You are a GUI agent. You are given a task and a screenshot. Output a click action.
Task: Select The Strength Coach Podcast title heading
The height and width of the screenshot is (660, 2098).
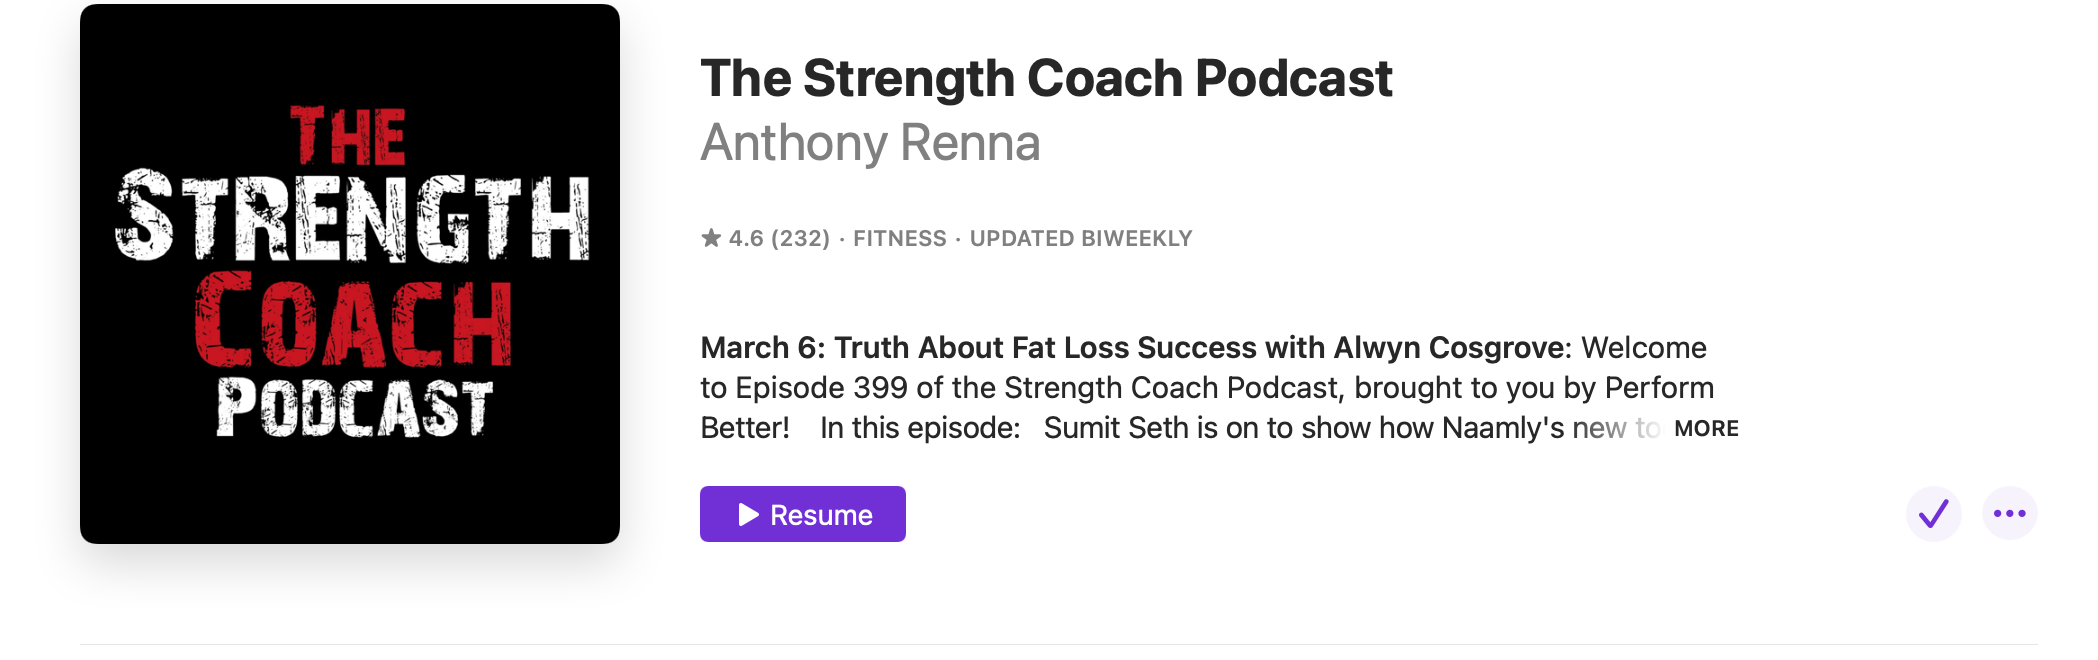click(x=1046, y=78)
